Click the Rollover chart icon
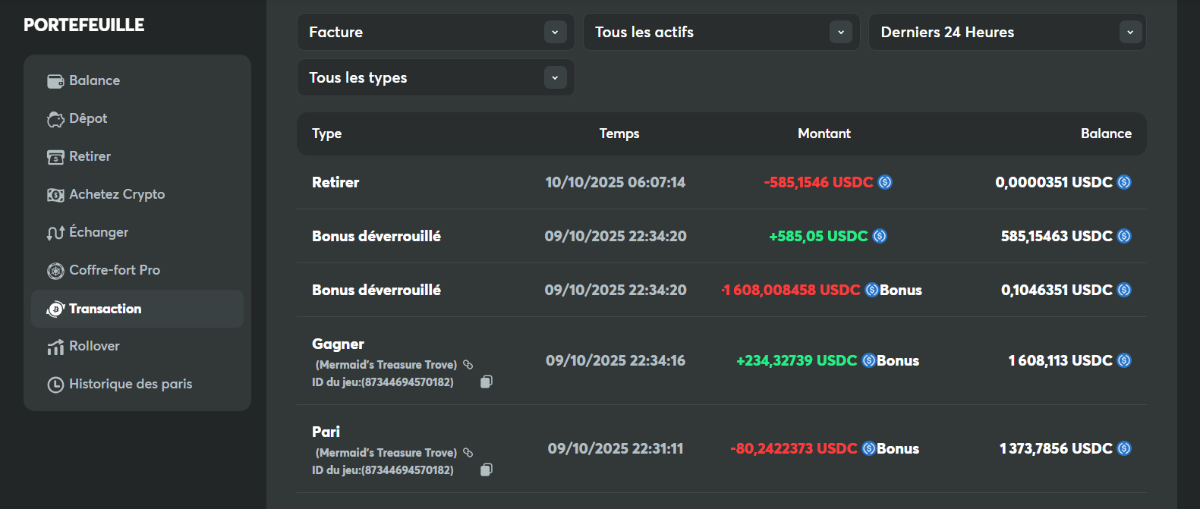 coord(56,347)
